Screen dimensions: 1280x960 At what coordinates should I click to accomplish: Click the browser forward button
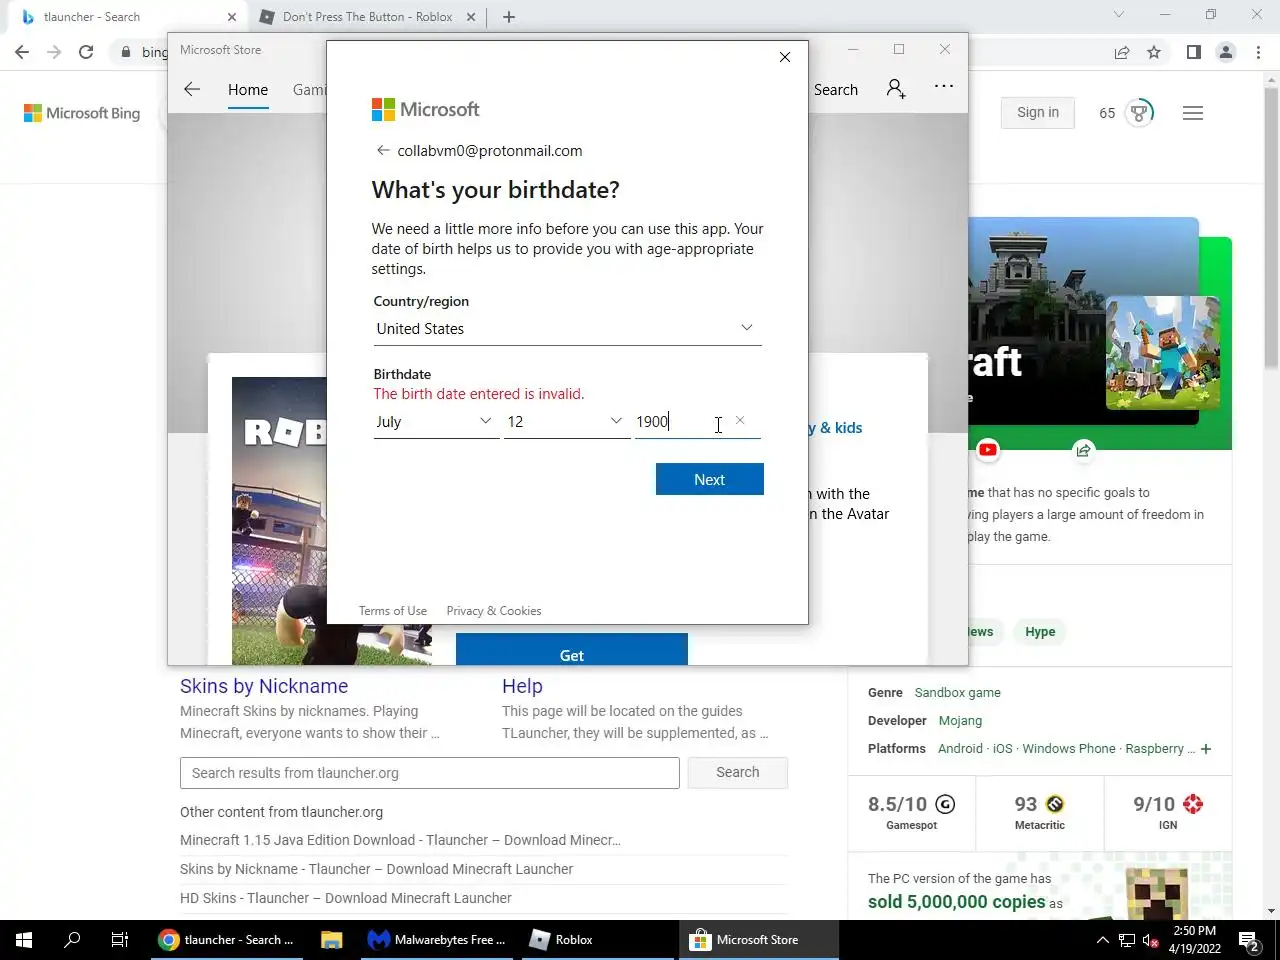click(x=54, y=52)
